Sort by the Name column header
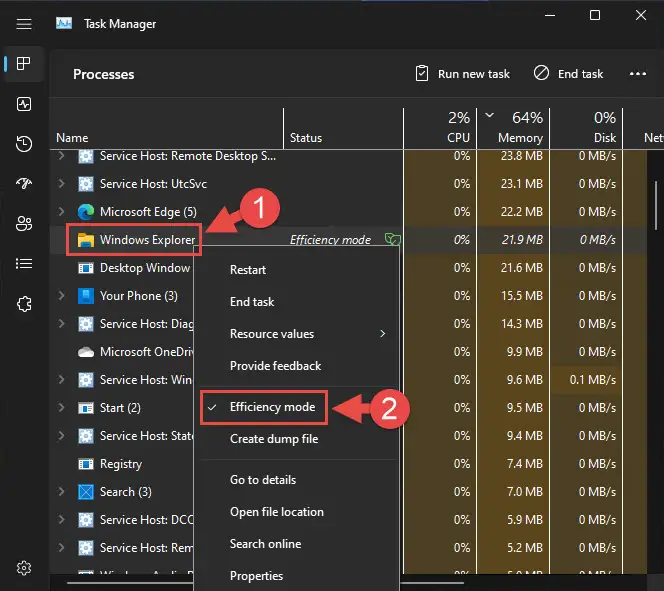664x591 pixels. coord(166,129)
